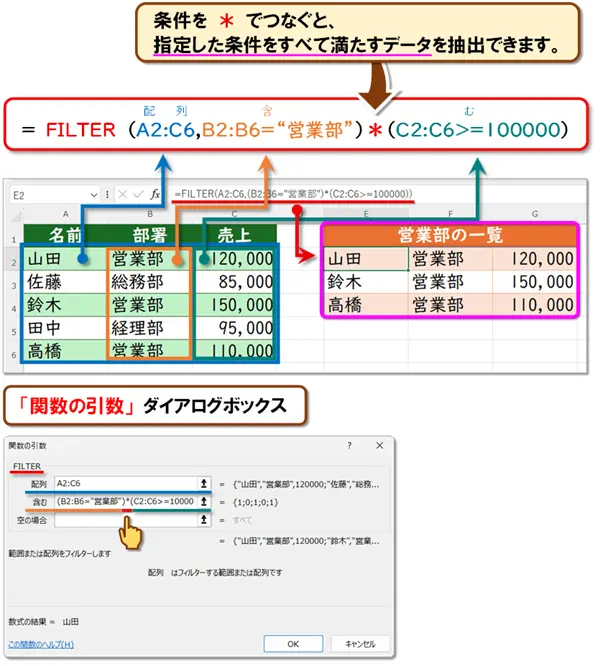The height and width of the screenshot is (666, 600).
Task: Click the OK button in dialog
Action: click(293, 644)
